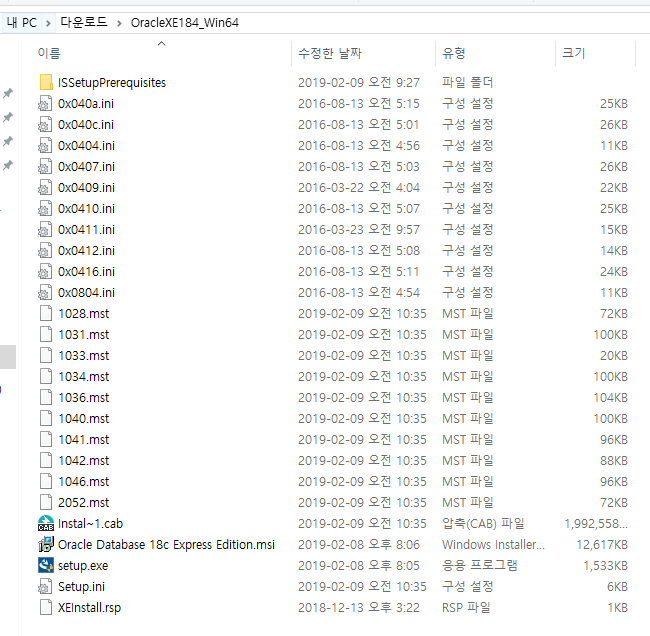Select the 1036.mst file icon

click(46, 398)
